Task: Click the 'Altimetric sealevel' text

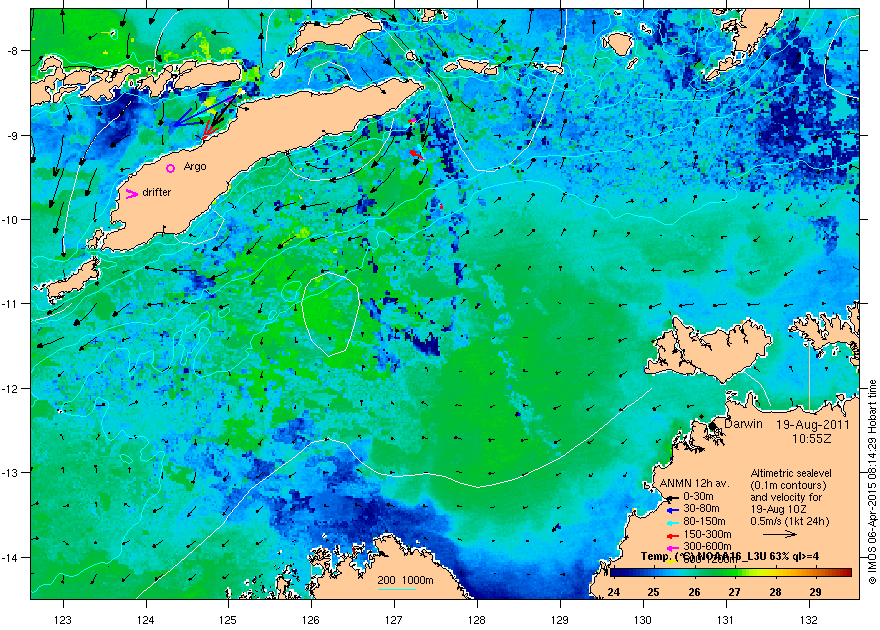Action: (791, 473)
